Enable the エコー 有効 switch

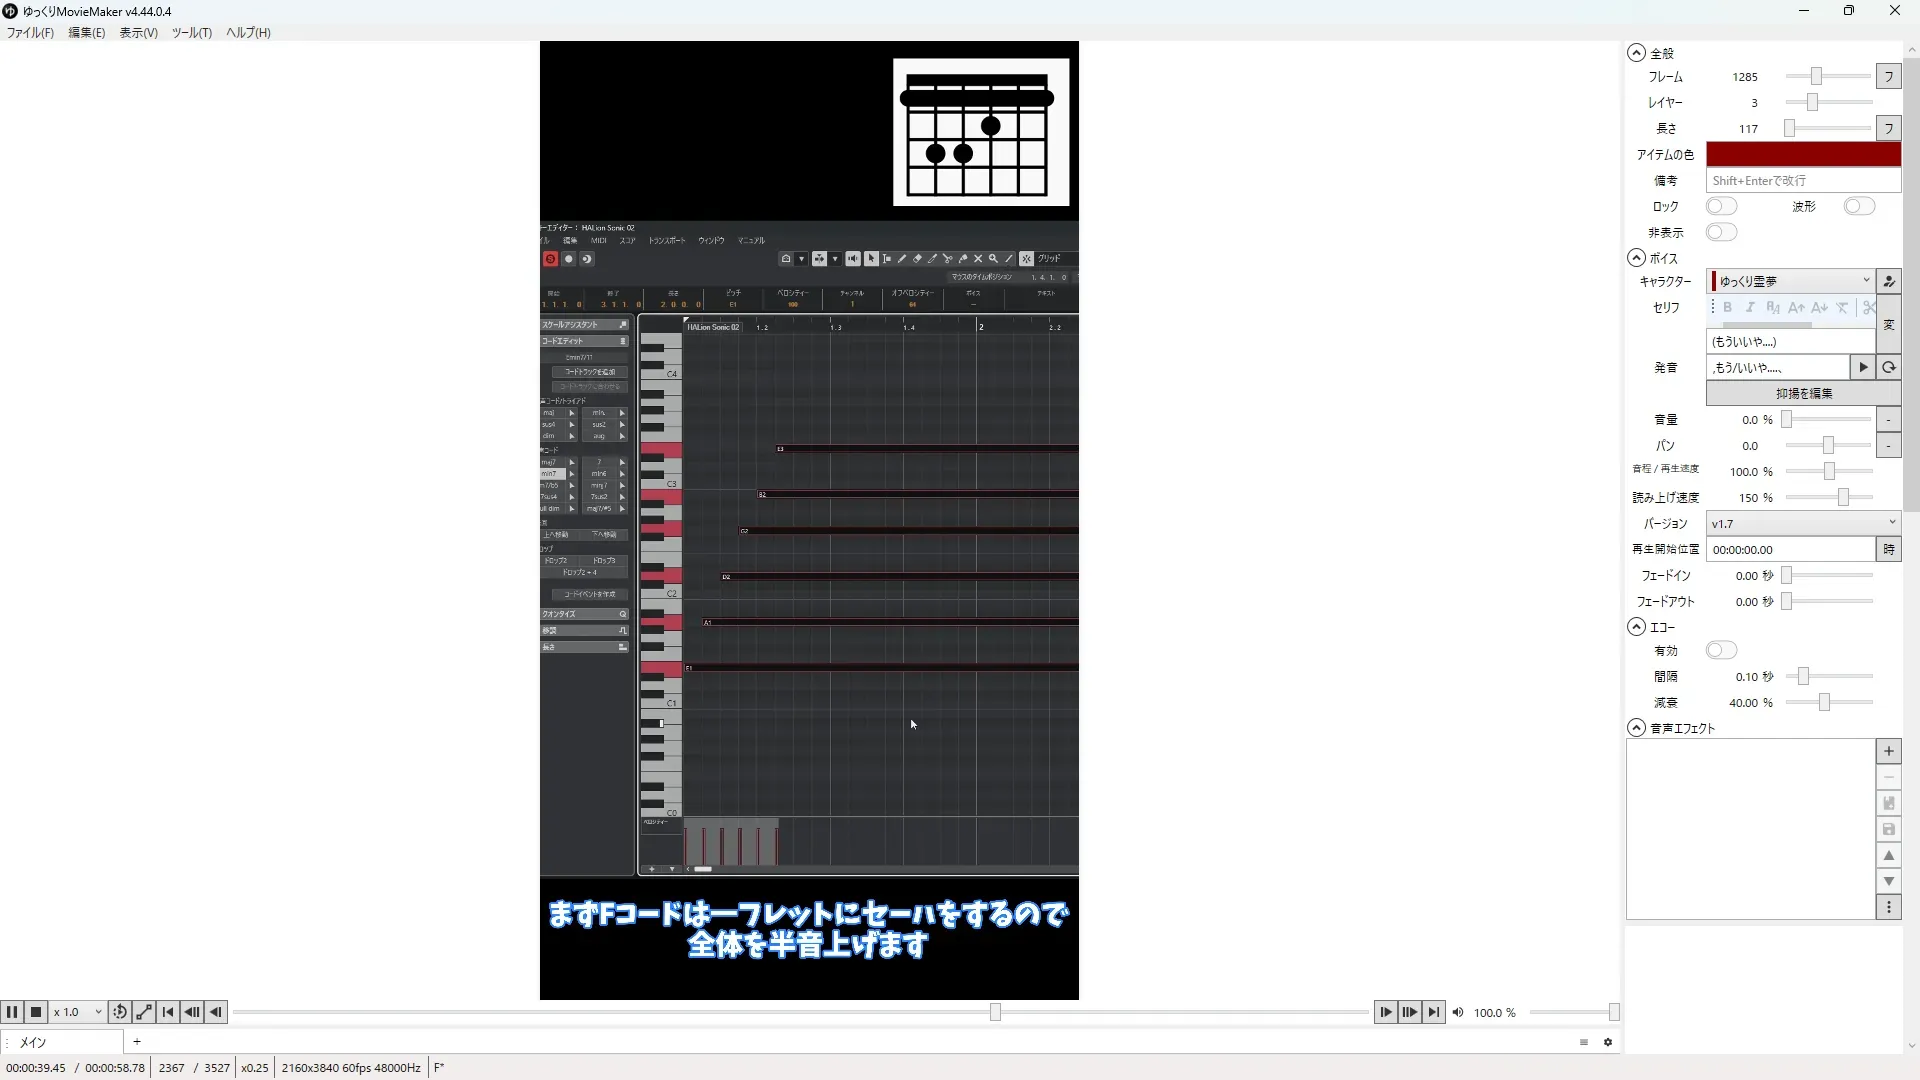pos(1721,650)
